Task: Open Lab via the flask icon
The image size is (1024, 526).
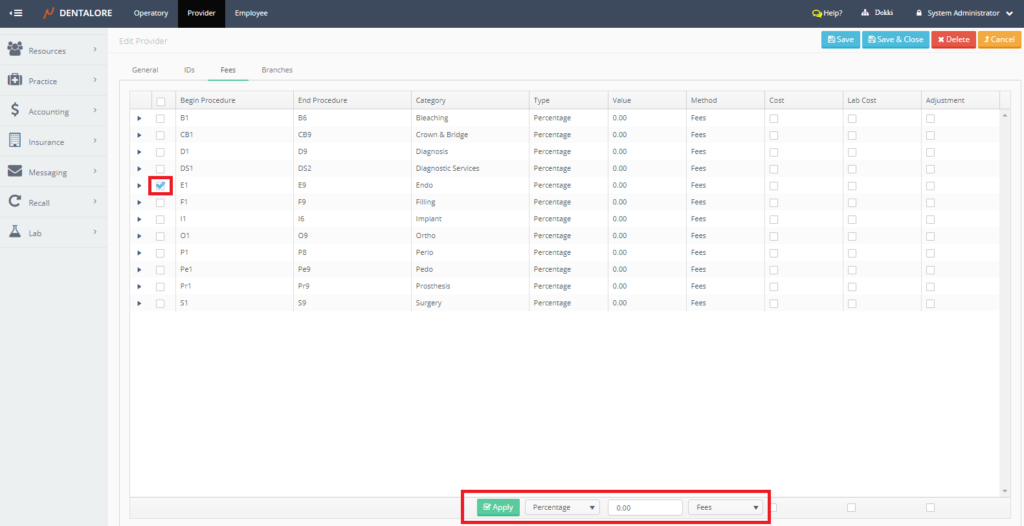Action: 15,232
